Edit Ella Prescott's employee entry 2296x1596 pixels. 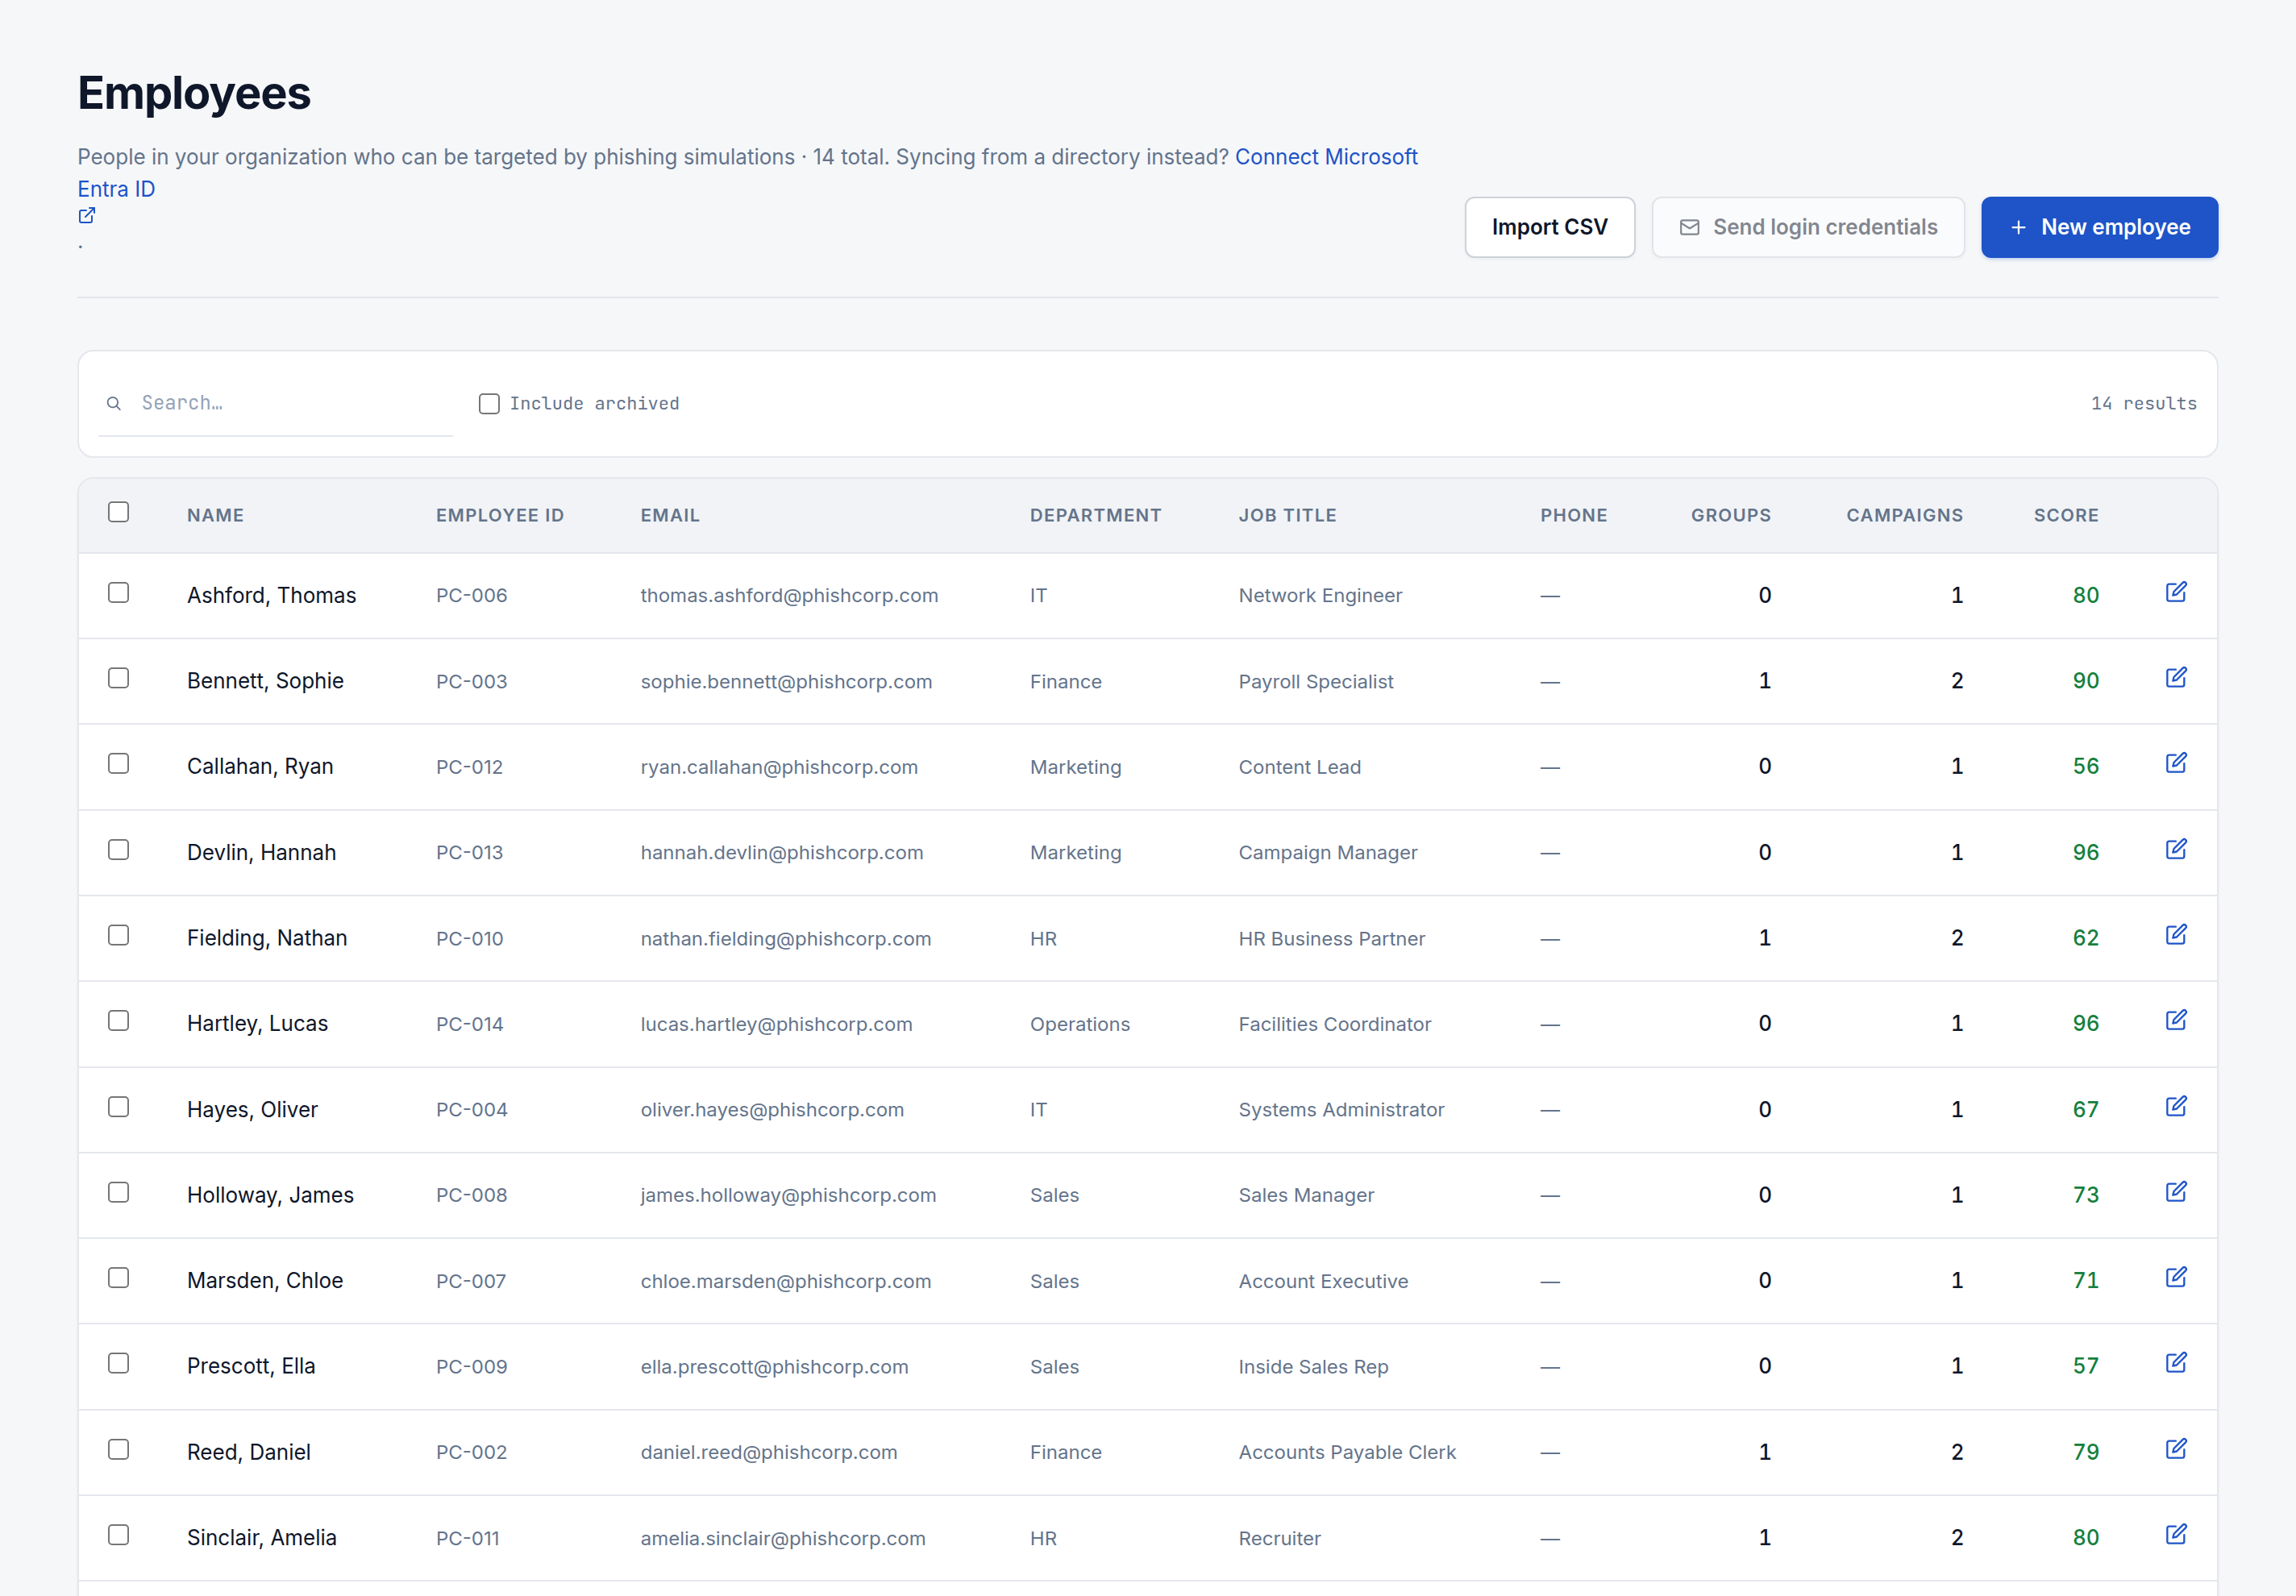pyautogui.click(x=2176, y=1363)
